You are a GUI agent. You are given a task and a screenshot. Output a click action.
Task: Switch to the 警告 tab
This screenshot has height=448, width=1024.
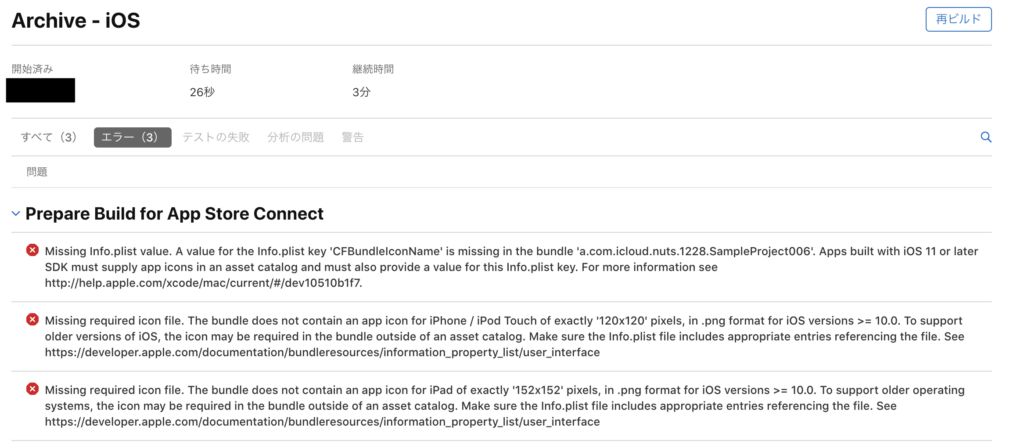353,137
